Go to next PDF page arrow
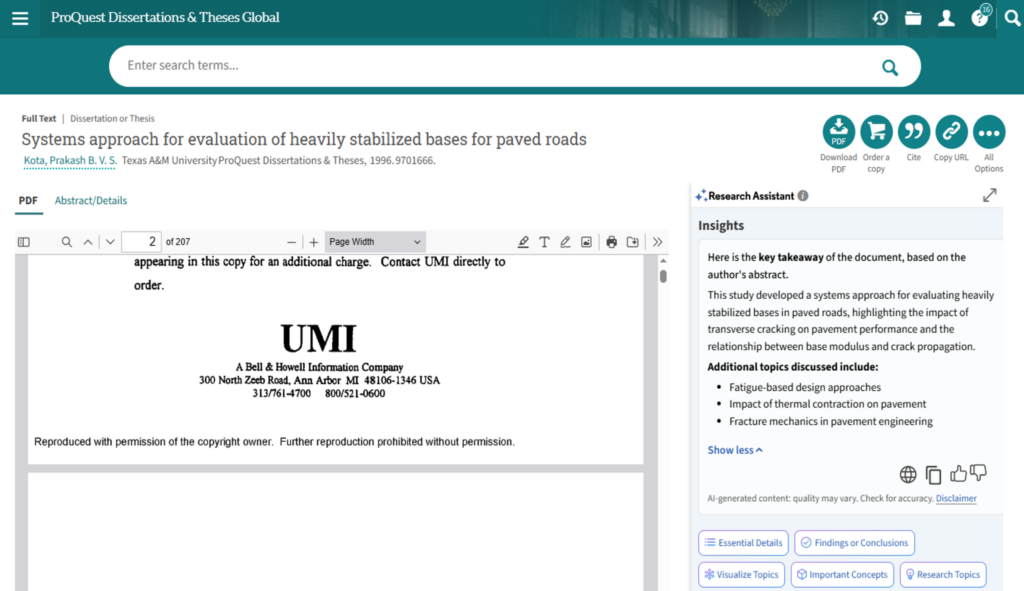This screenshot has height=591, width=1024. (x=110, y=242)
